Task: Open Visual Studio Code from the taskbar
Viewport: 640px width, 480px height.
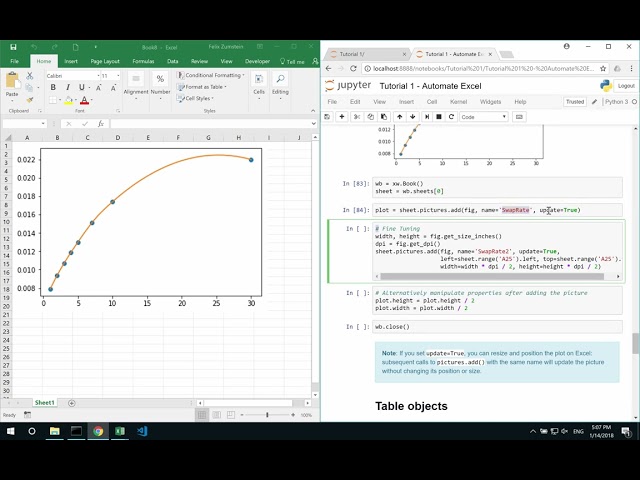Action: [x=142, y=431]
